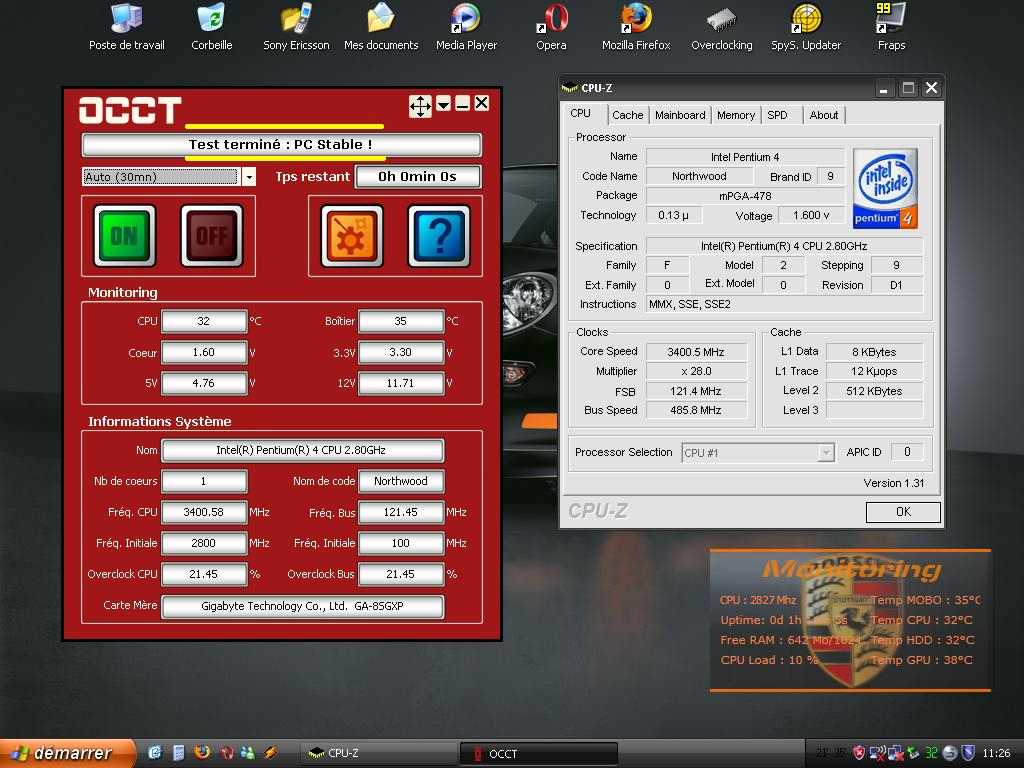Viewport: 1024px width, 768px height.
Task: Launch Opera from the desktop shortcut
Action: click(552, 26)
